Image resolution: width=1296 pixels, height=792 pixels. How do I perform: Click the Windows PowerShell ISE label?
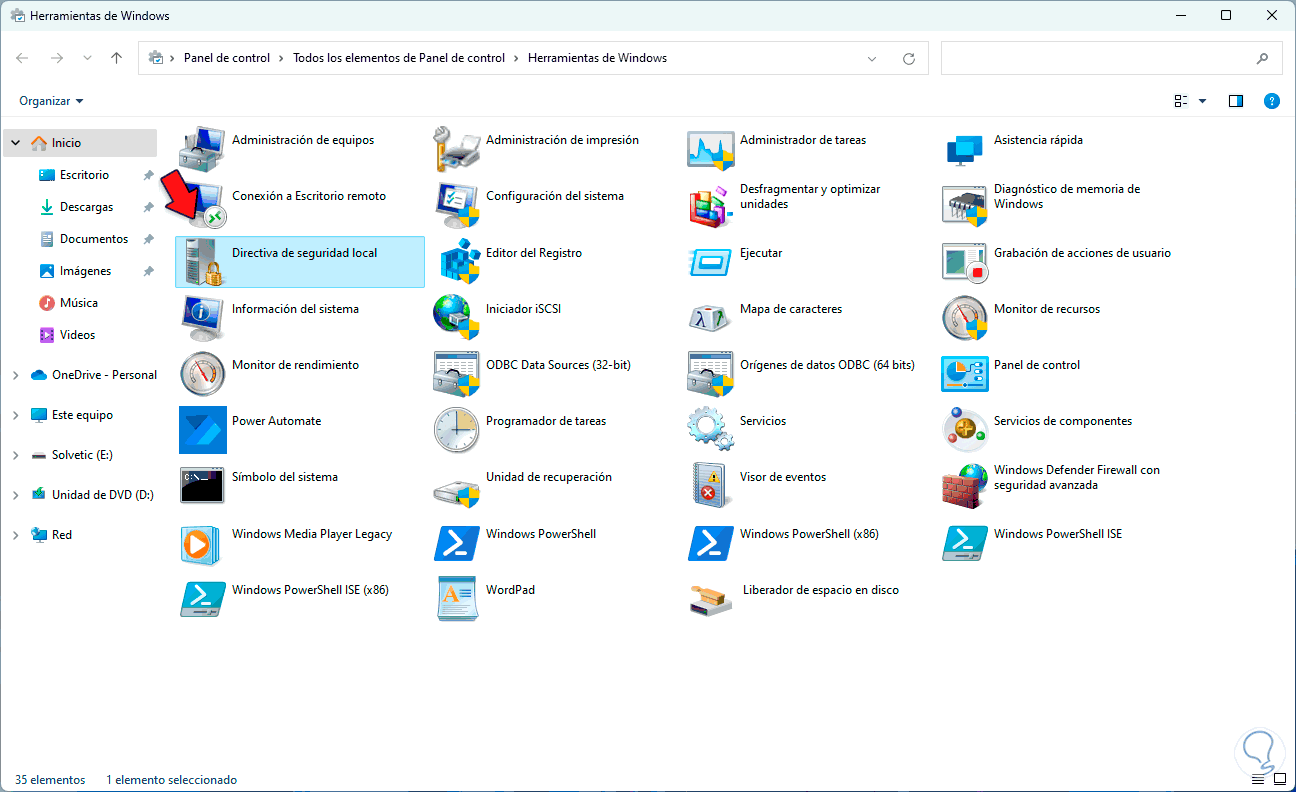coord(1058,534)
